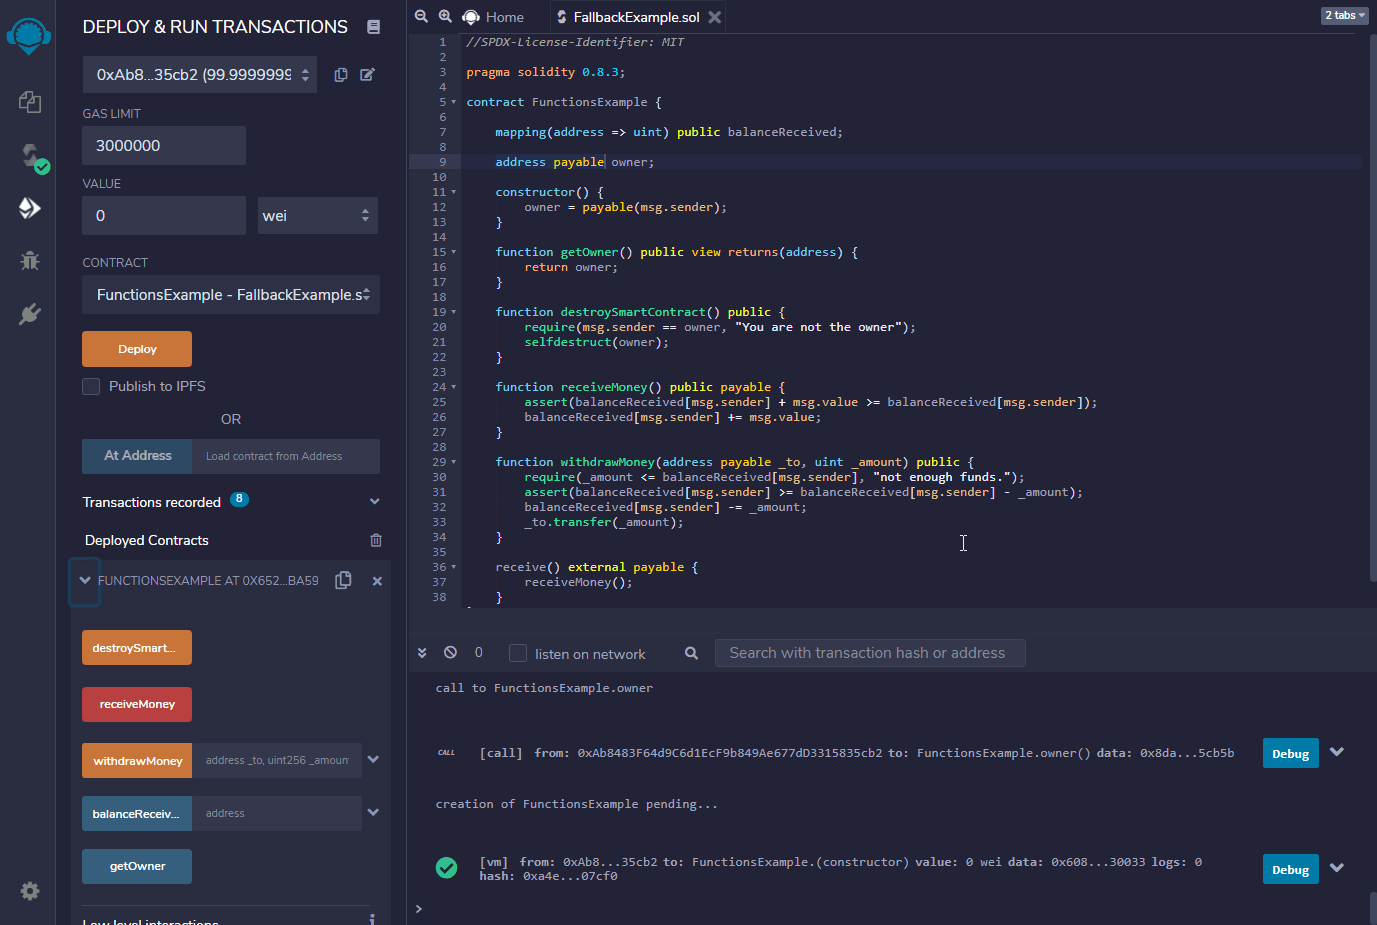Close the FallbackExample.sol tab
Image resolution: width=1377 pixels, height=925 pixels.
714,17
